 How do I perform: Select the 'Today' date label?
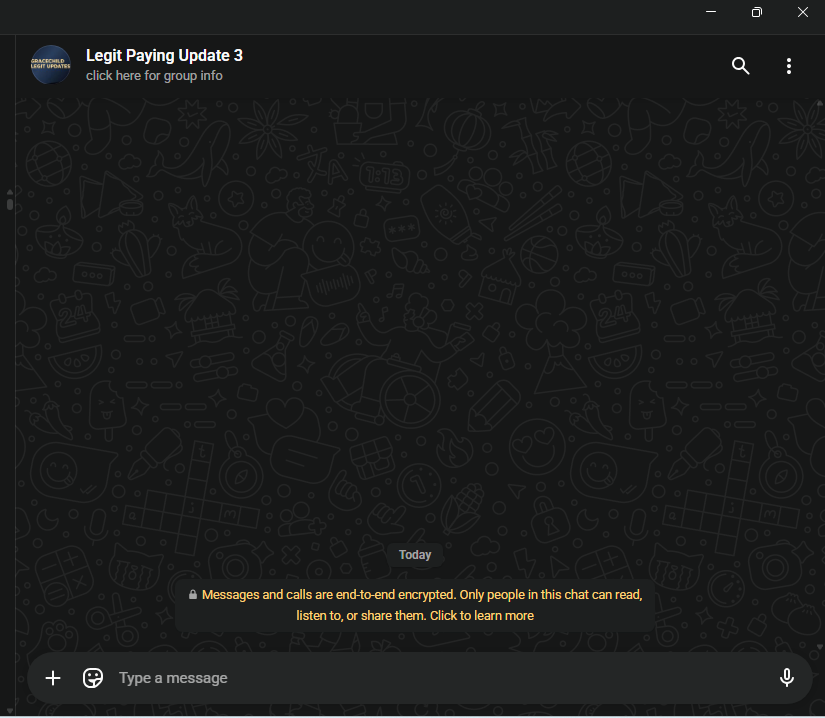click(x=415, y=555)
